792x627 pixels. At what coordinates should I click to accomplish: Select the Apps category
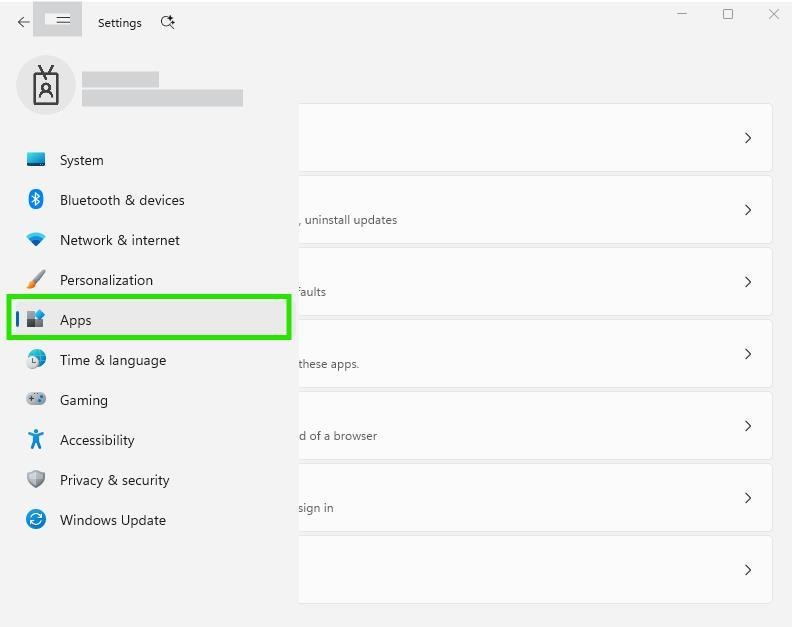click(x=148, y=319)
